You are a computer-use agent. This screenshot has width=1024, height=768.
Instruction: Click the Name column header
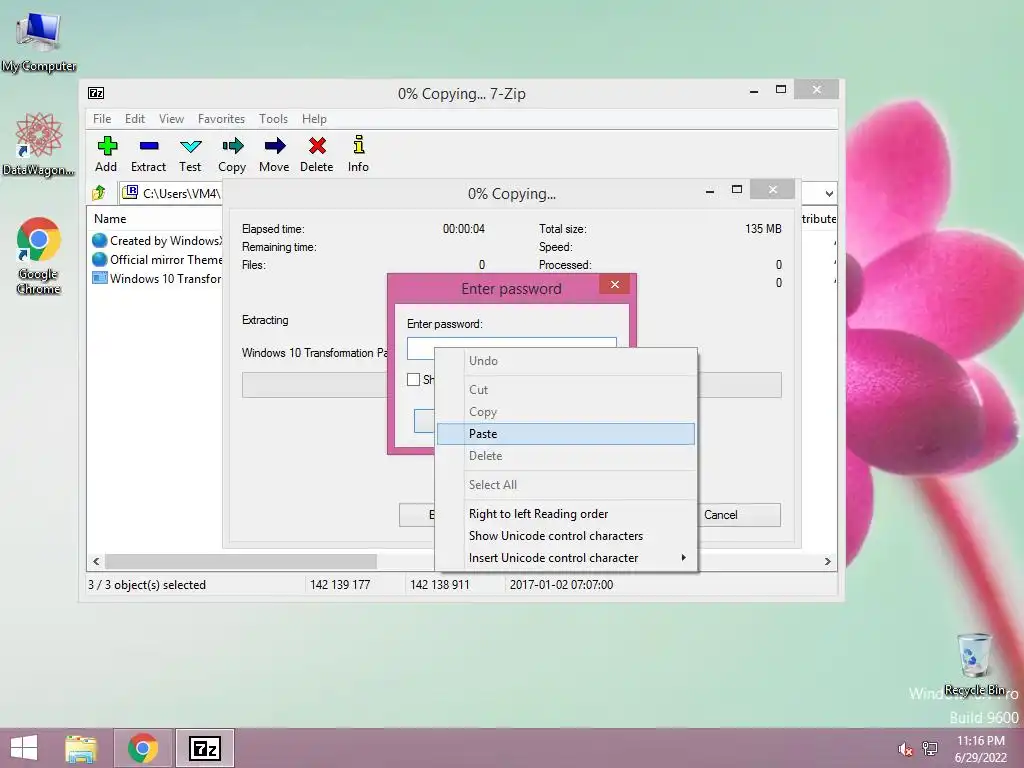(x=110, y=219)
